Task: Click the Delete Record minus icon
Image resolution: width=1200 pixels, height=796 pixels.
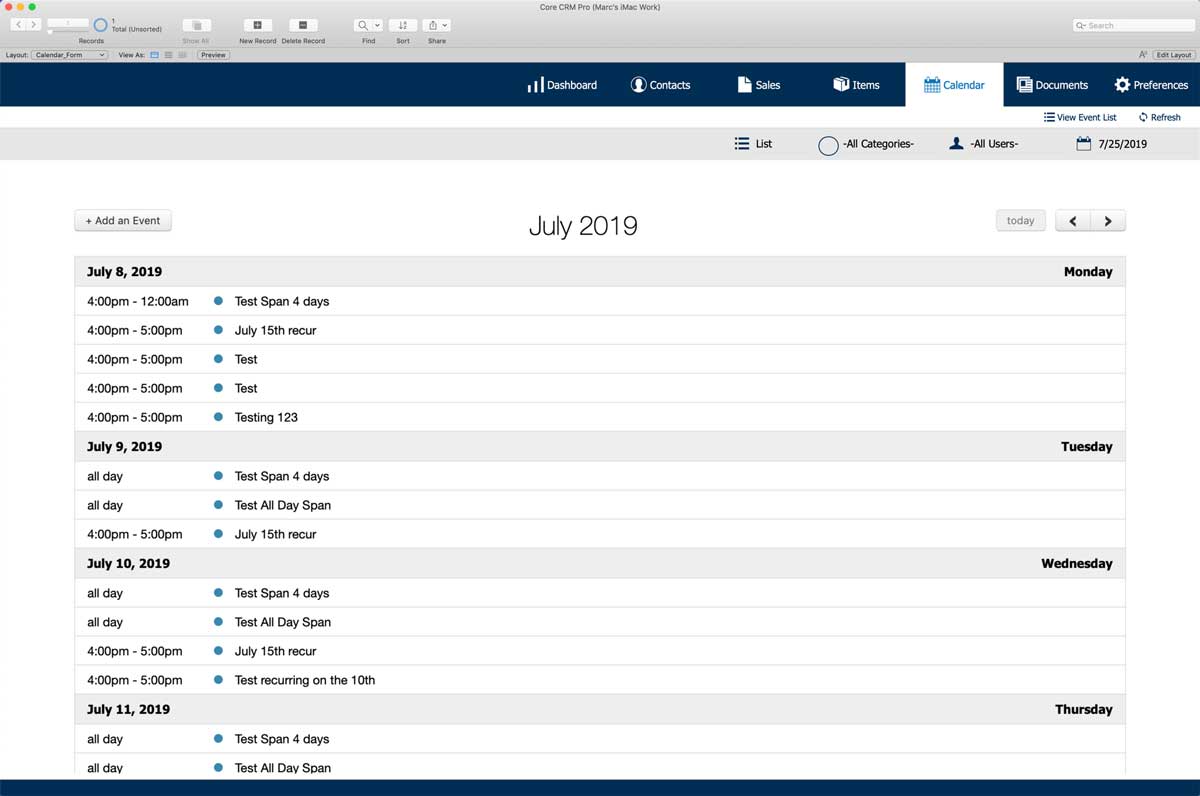Action: pyautogui.click(x=302, y=25)
